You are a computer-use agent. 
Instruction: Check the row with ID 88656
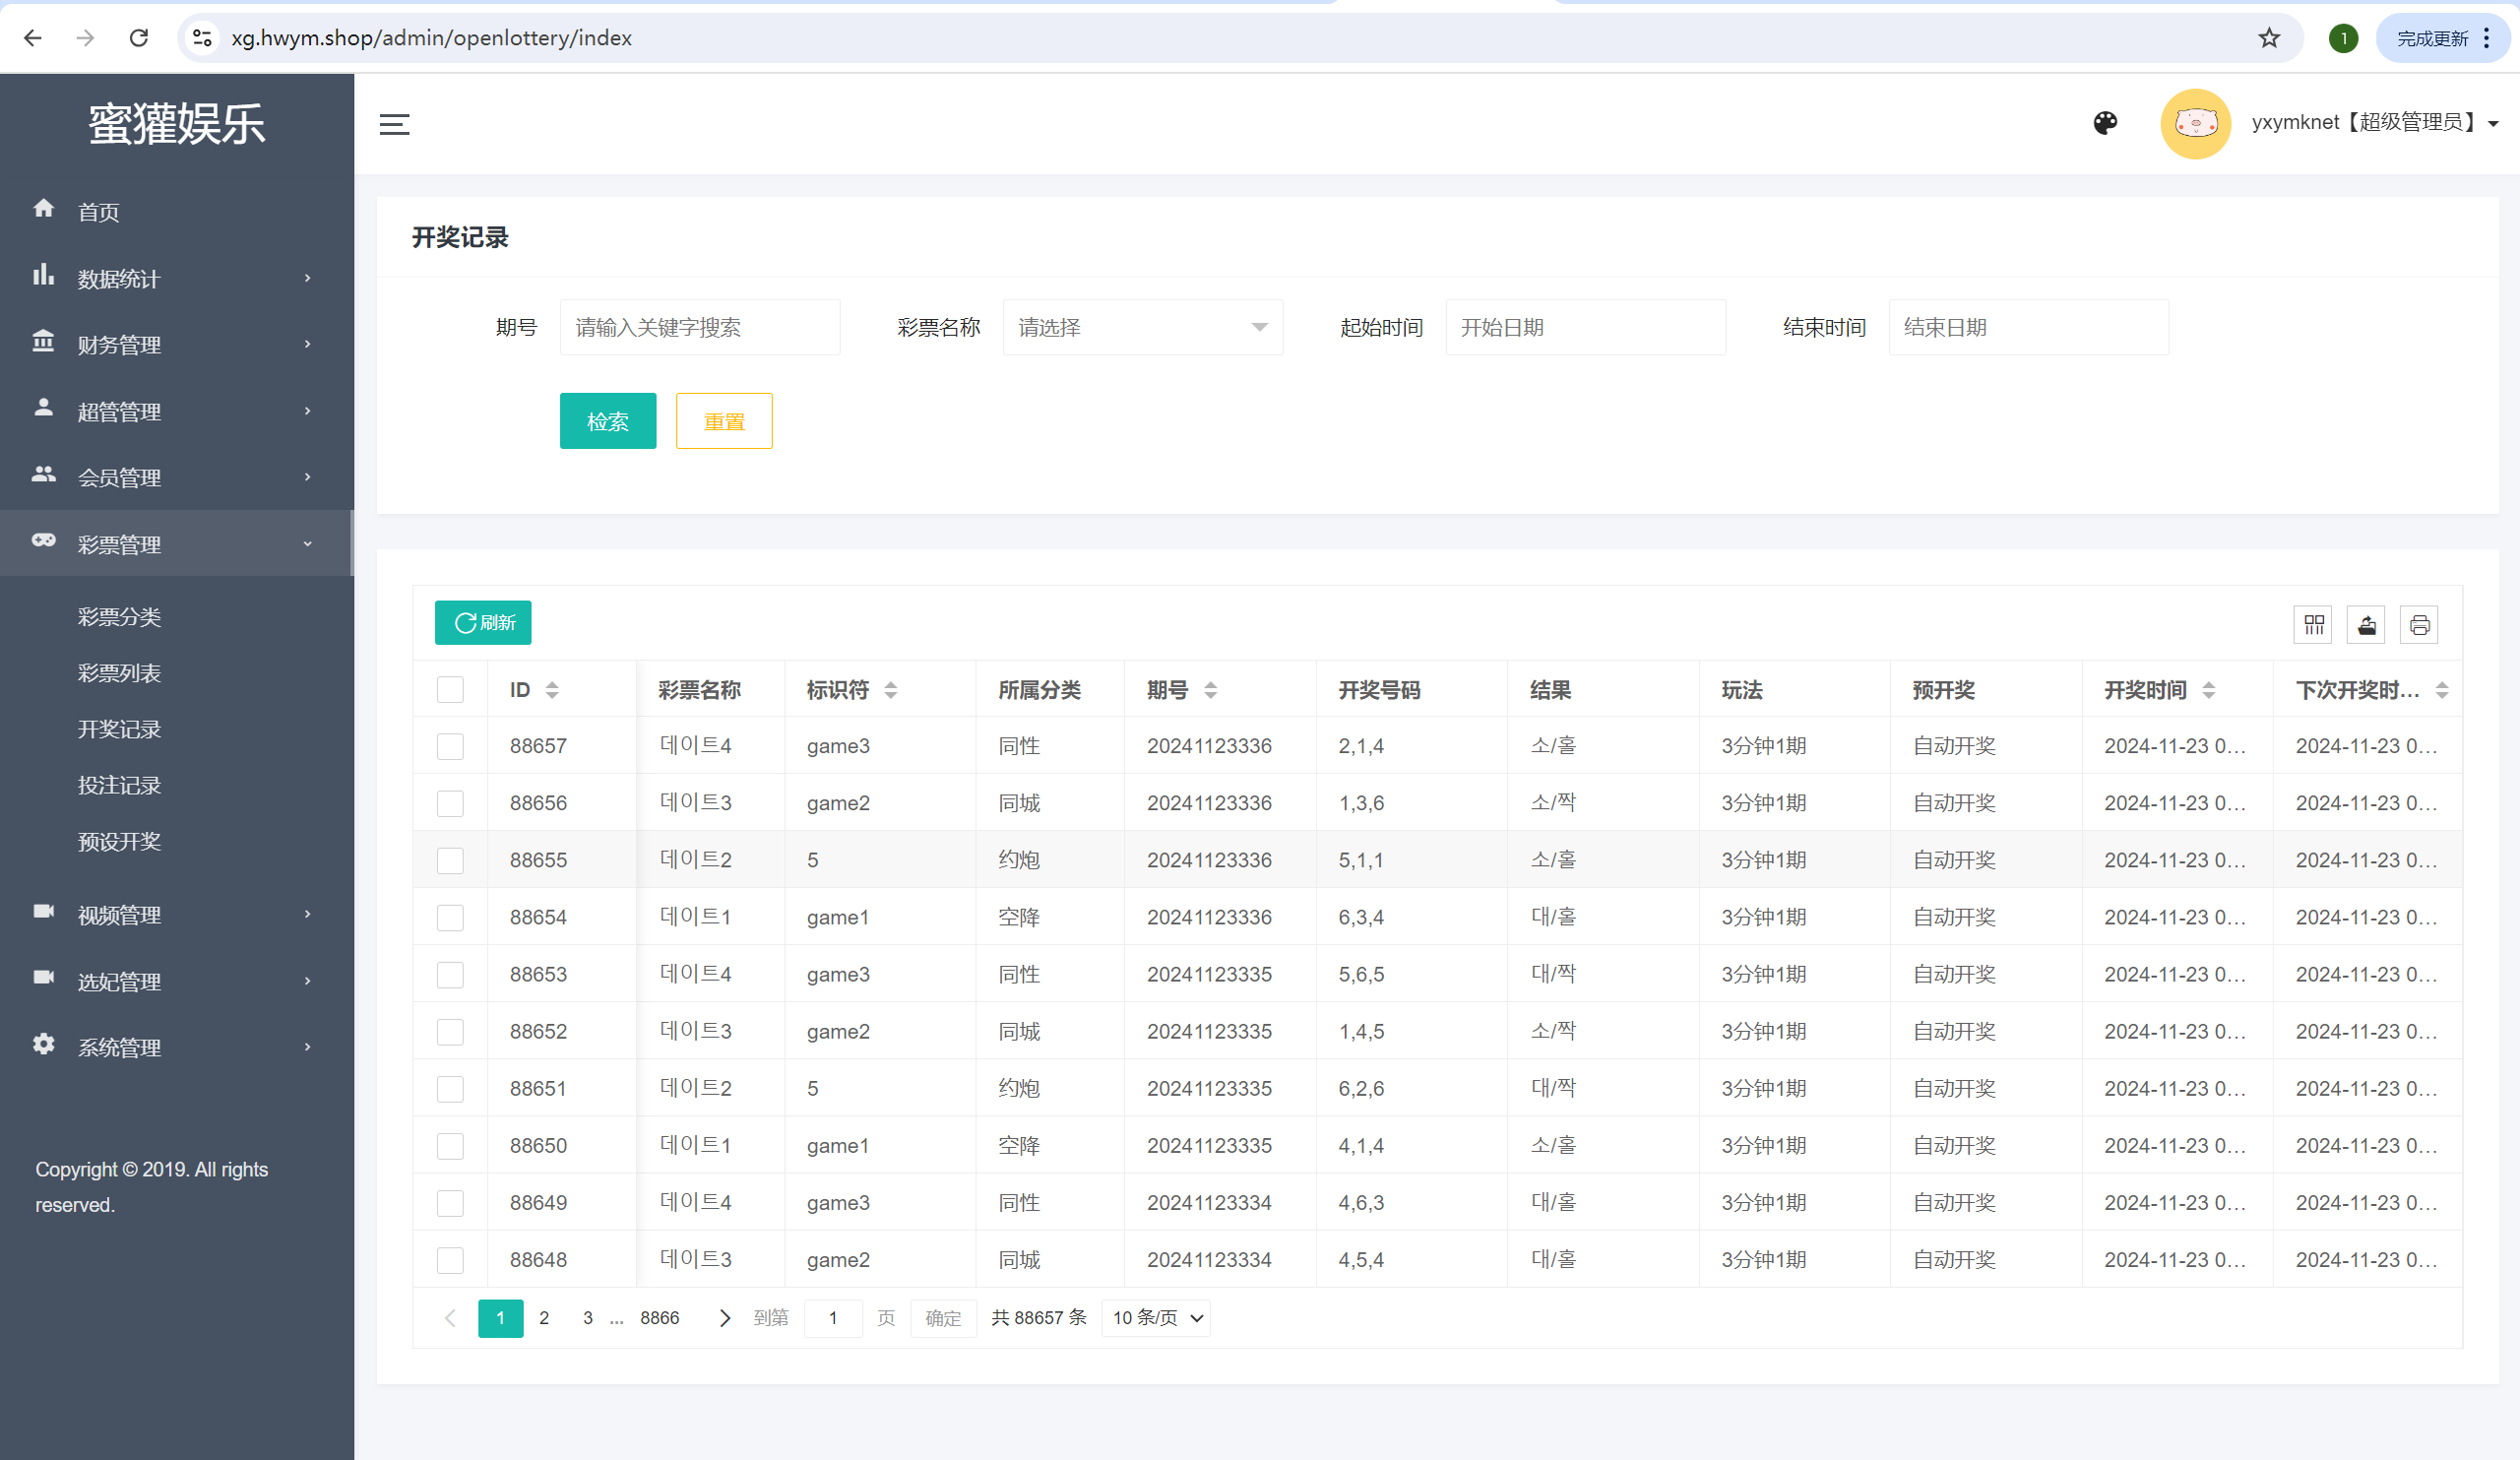[450, 803]
